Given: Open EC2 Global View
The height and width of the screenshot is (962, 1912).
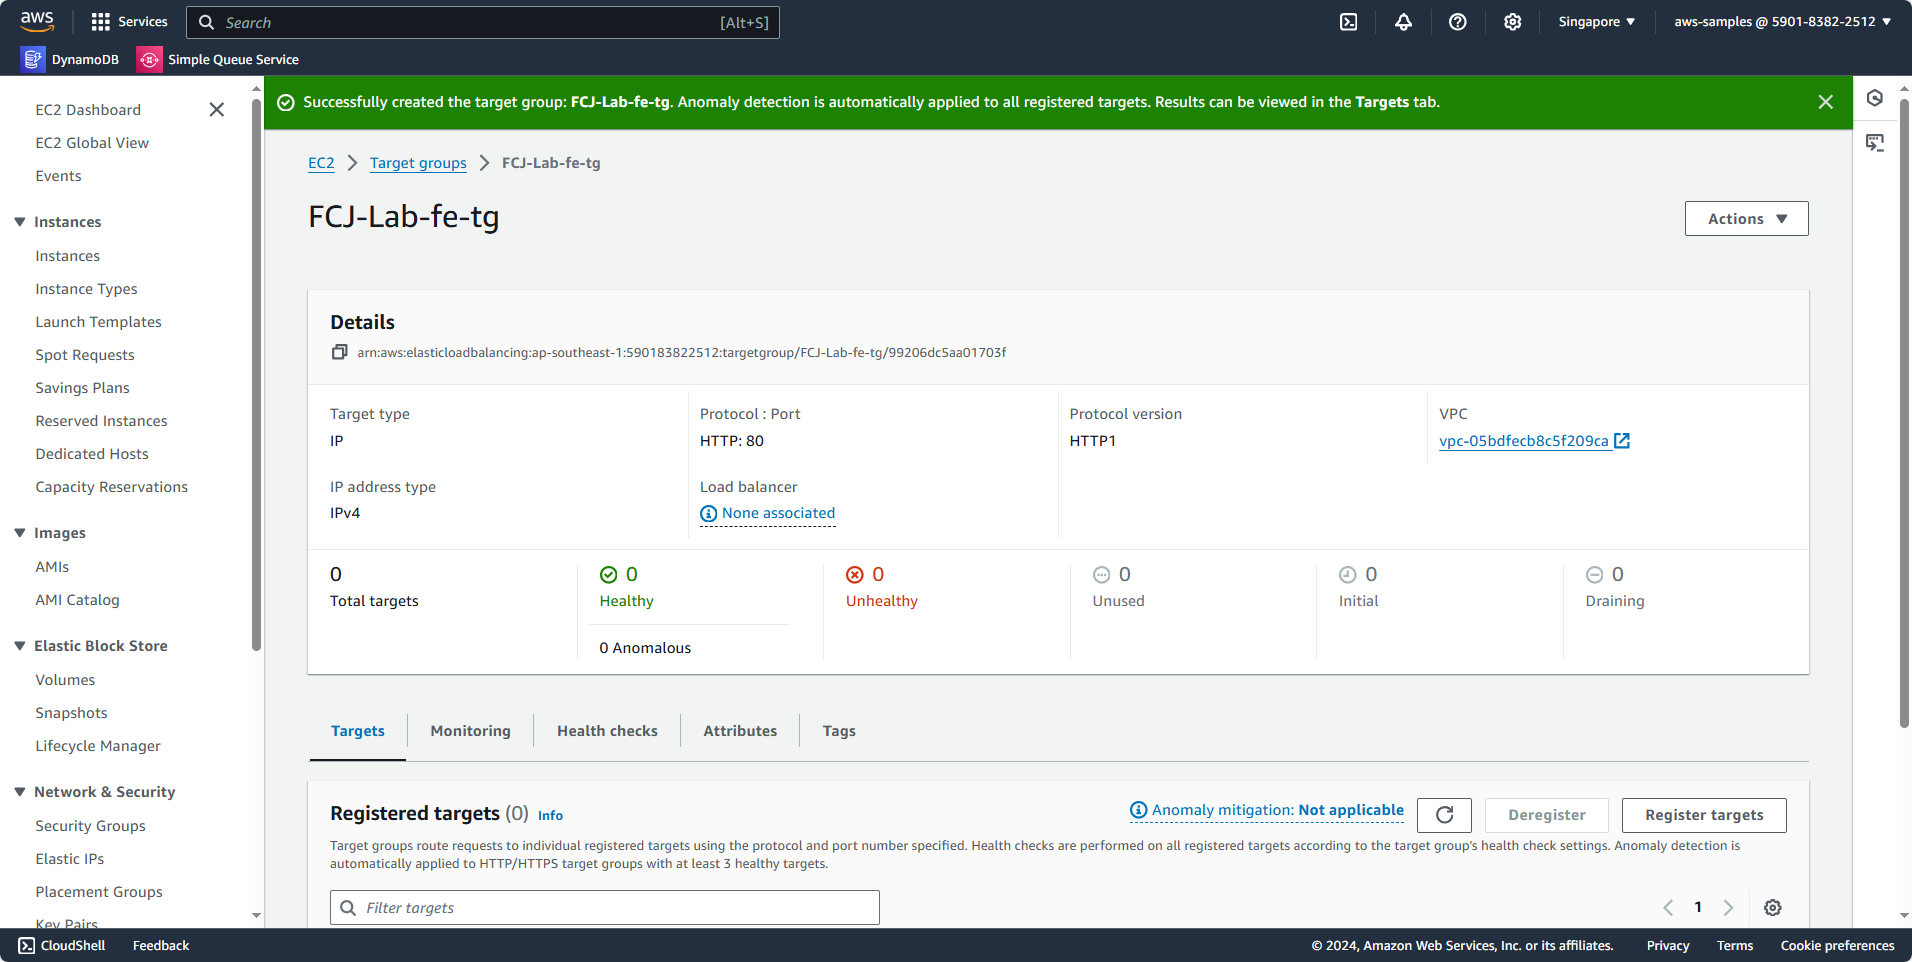Looking at the screenshot, I should pyautogui.click(x=92, y=143).
